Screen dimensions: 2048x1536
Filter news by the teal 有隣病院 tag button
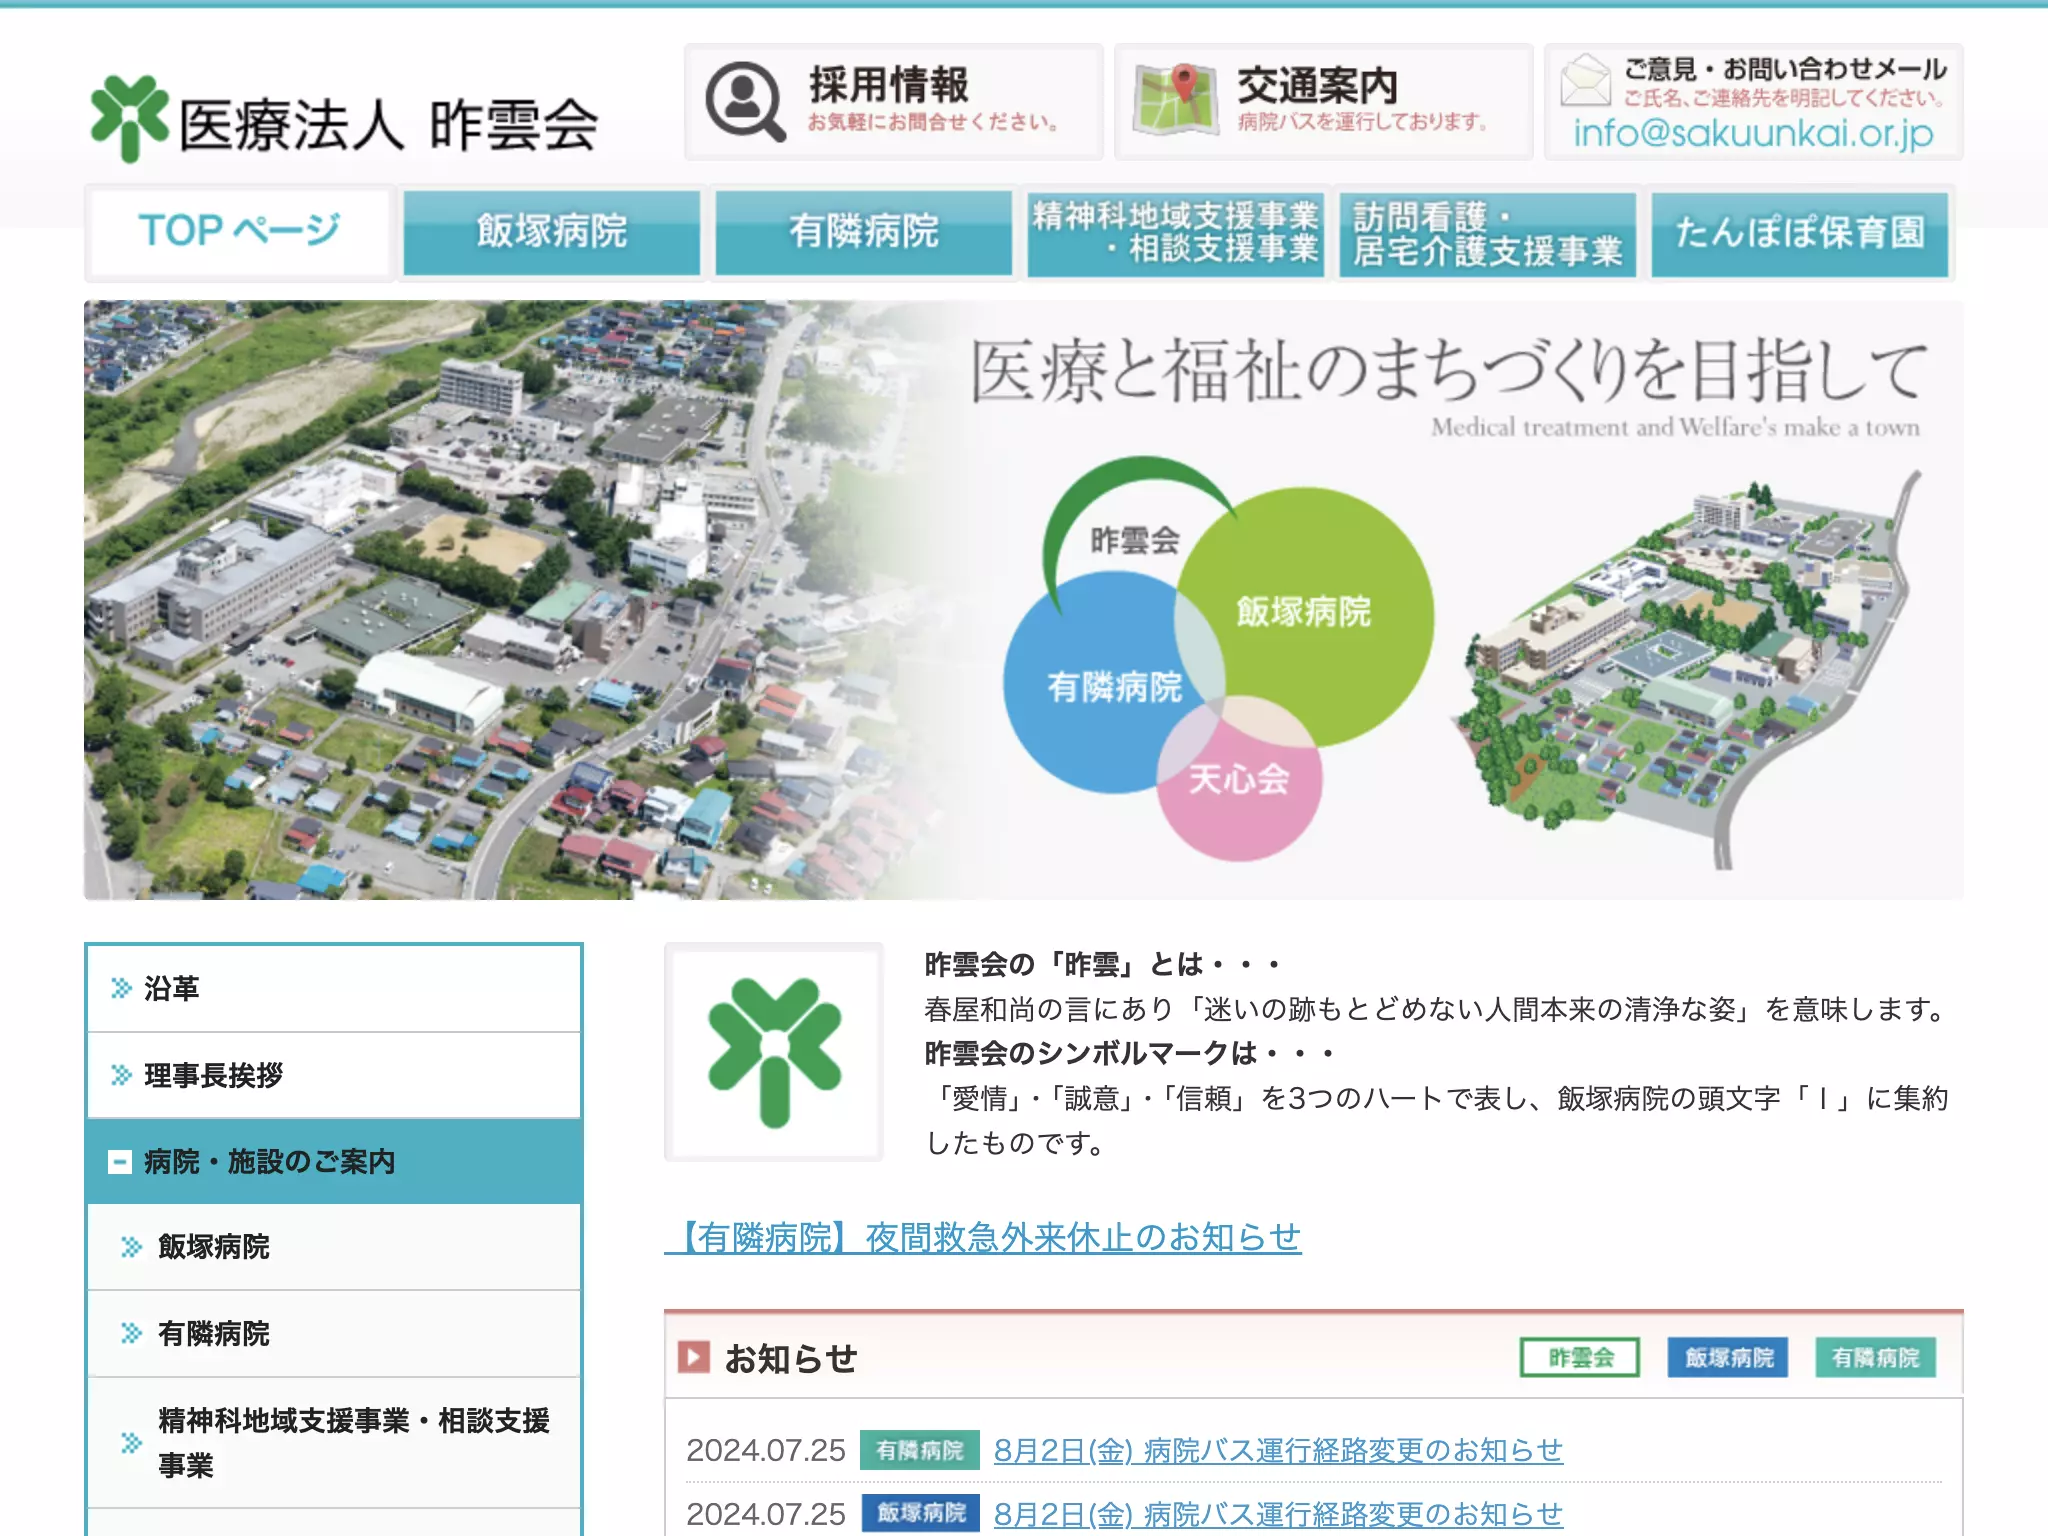[1876, 1358]
